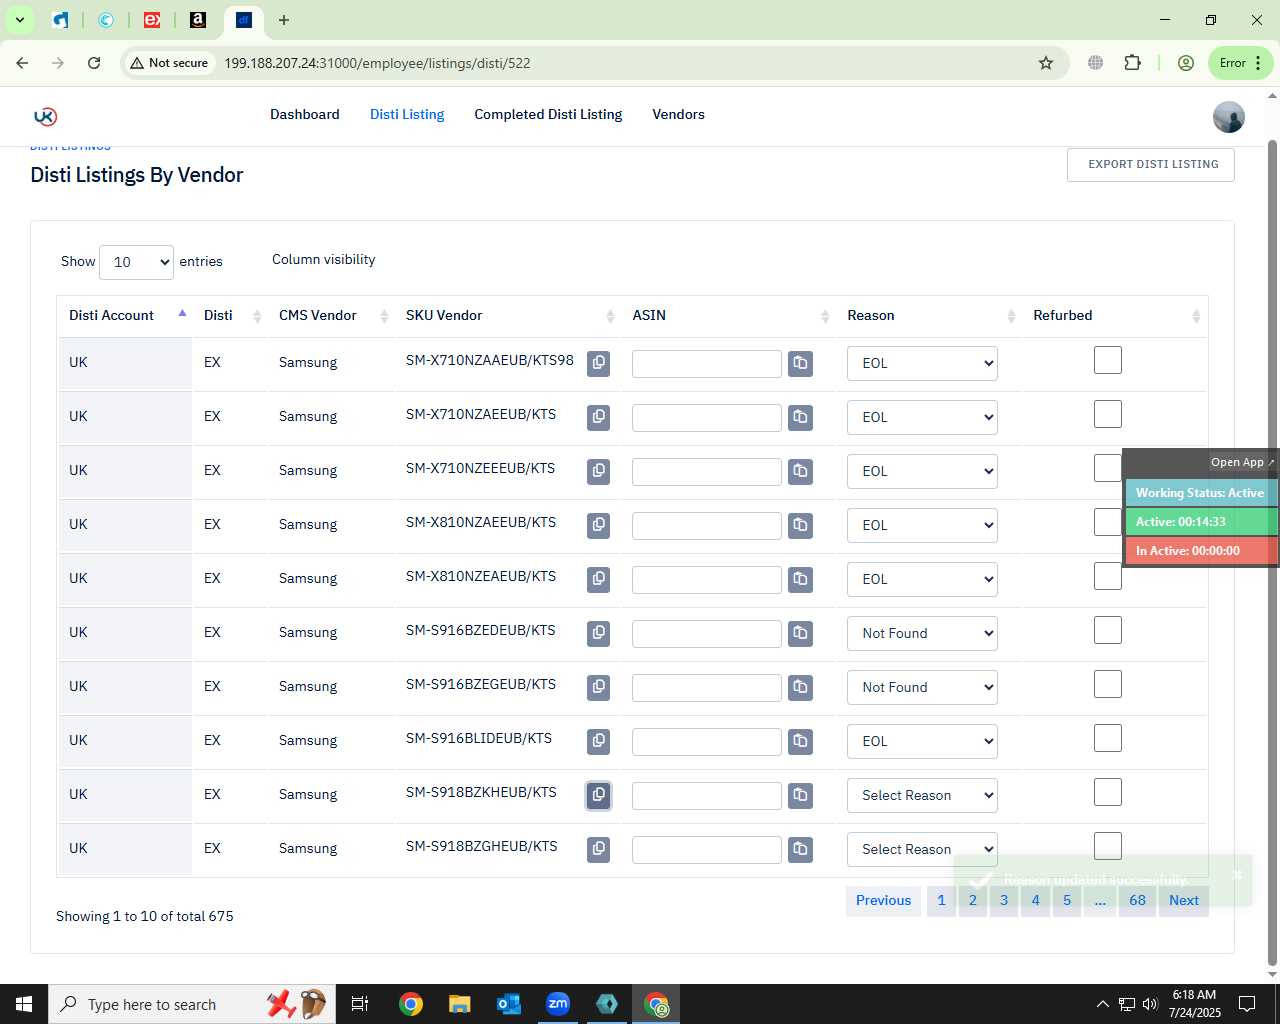Open Reason dropdown for SM-S916BZEDEUB/KTS

[x=922, y=633]
